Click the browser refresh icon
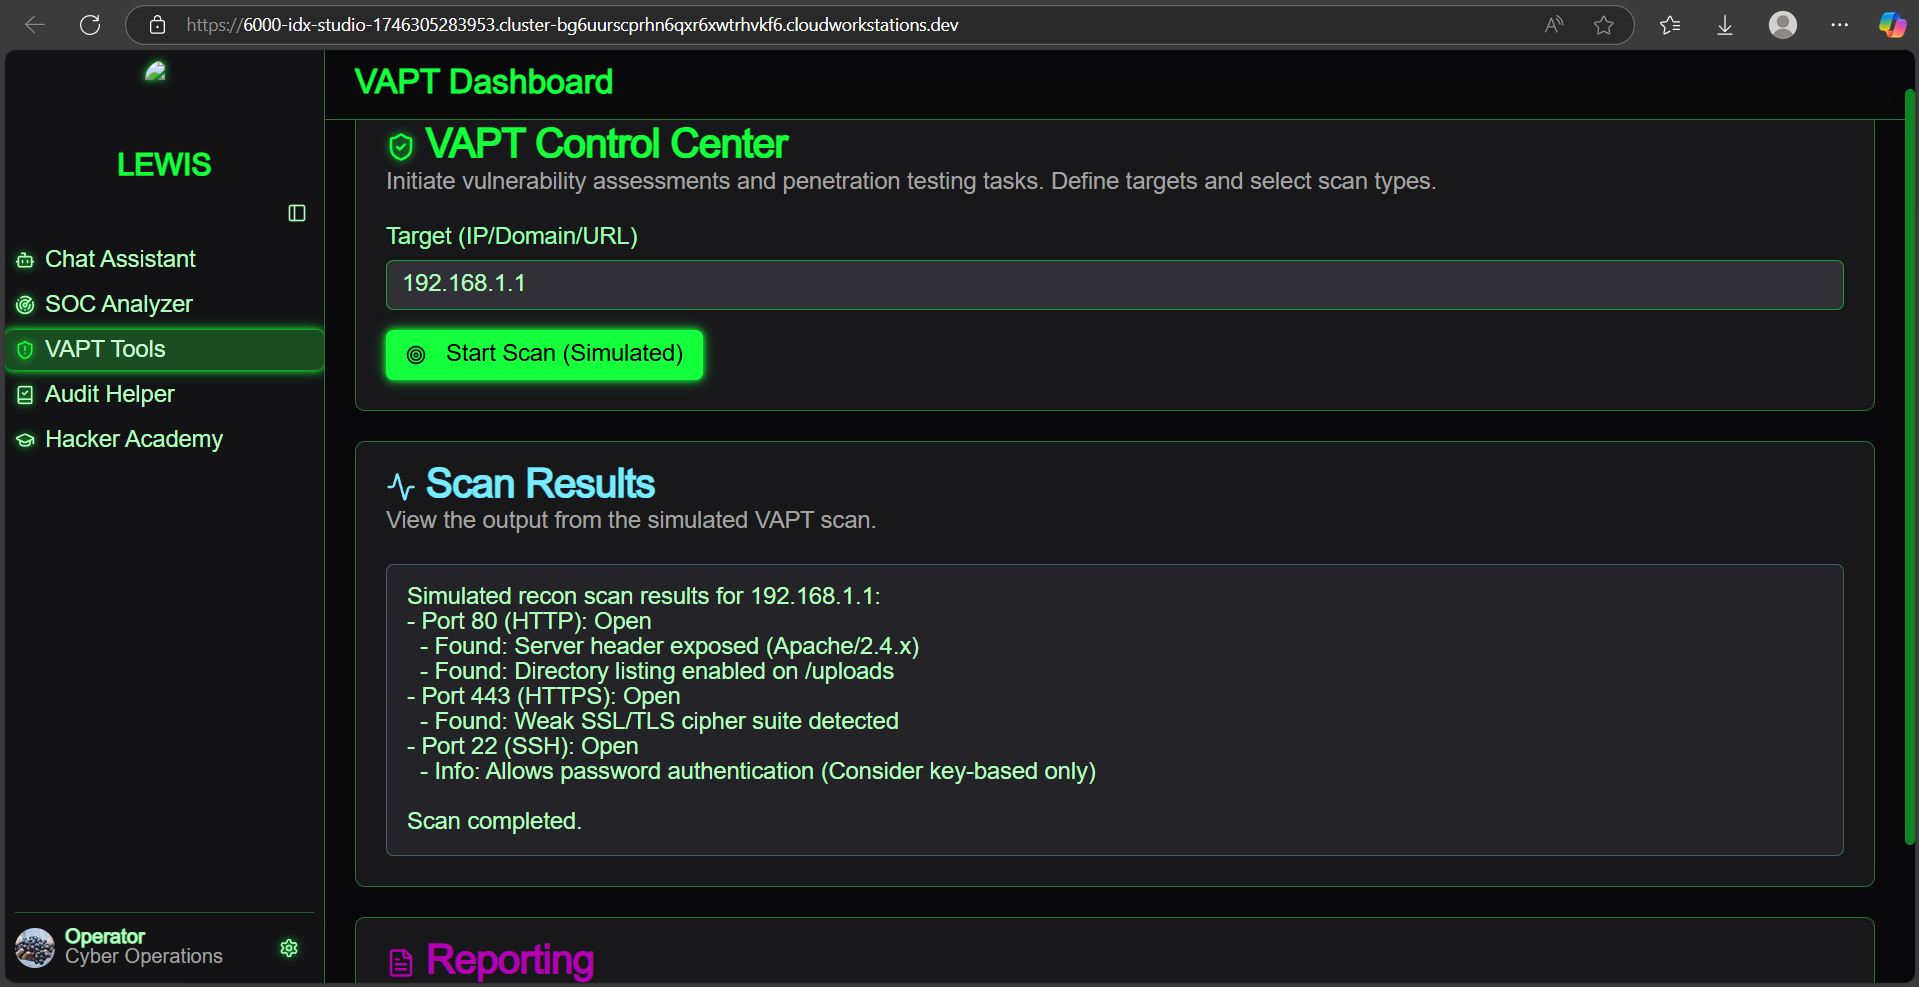Image resolution: width=1919 pixels, height=987 pixels. (90, 25)
